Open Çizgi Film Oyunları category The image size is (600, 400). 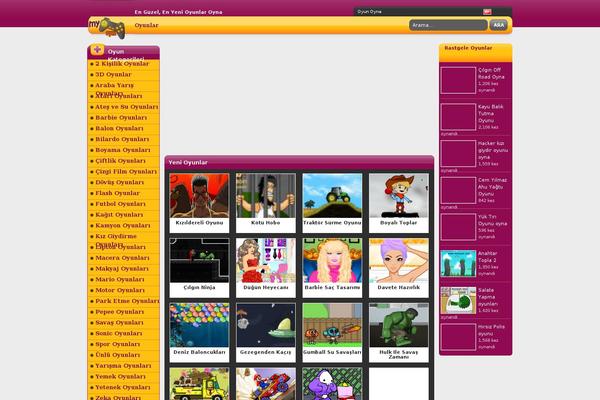[126, 171]
